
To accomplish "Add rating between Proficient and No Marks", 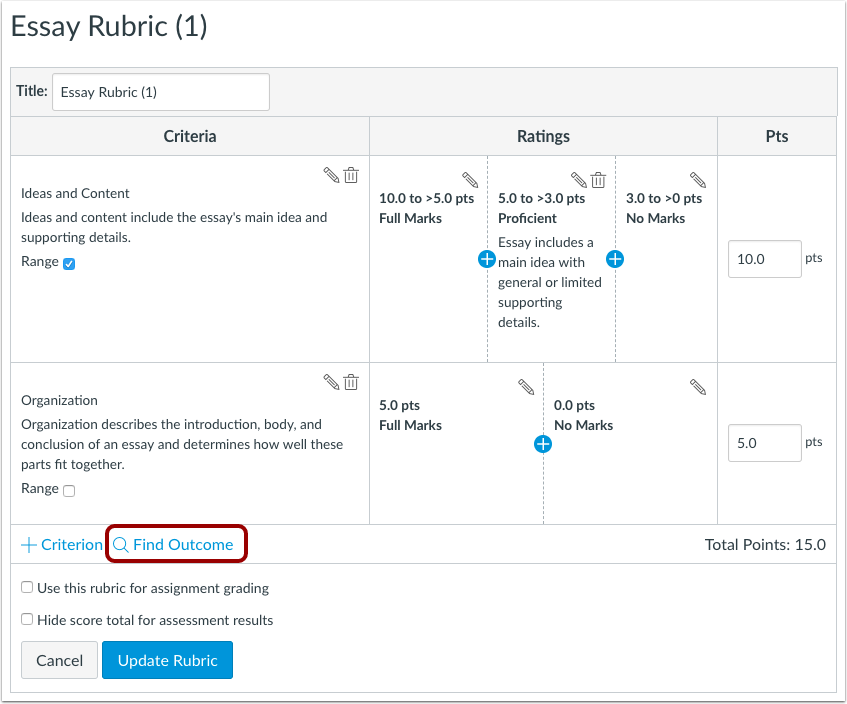I will pos(615,259).
